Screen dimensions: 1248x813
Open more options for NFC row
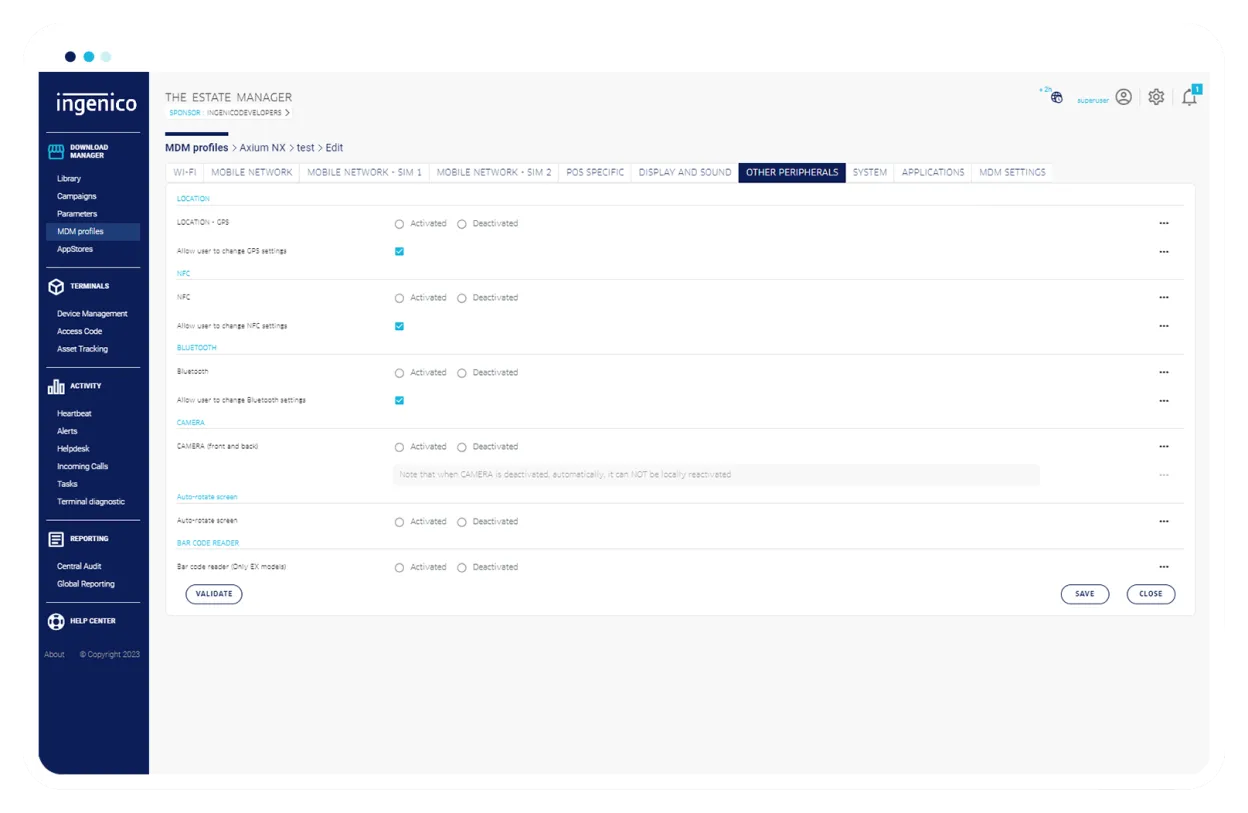[1164, 298]
